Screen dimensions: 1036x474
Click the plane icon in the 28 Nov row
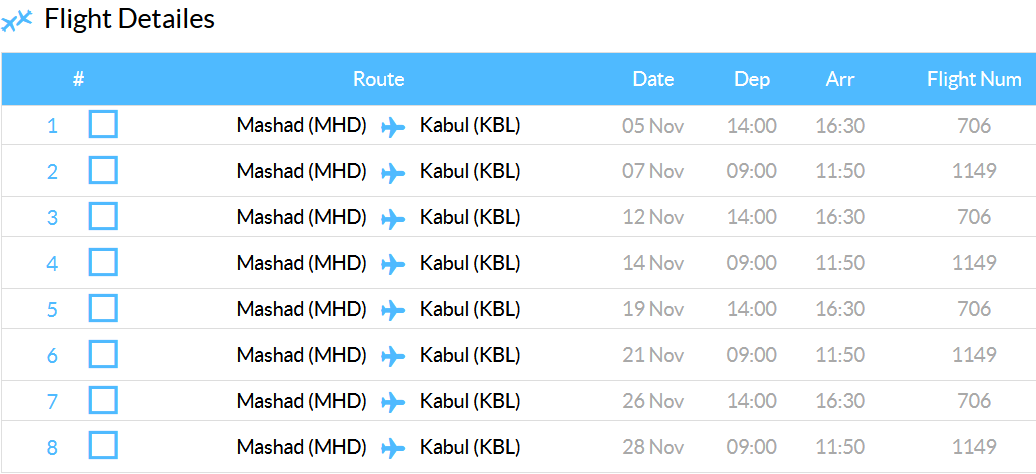(x=393, y=448)
